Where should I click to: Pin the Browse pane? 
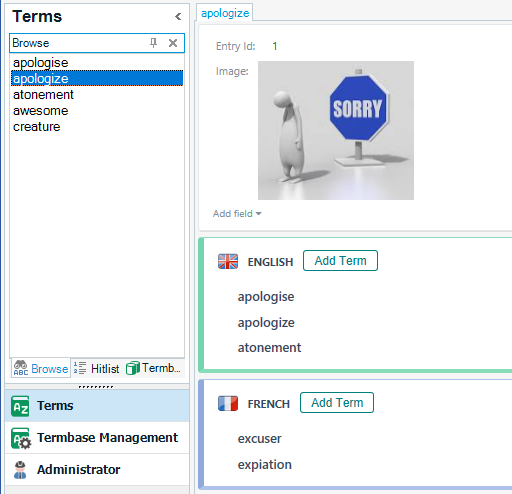pos(153,43)
